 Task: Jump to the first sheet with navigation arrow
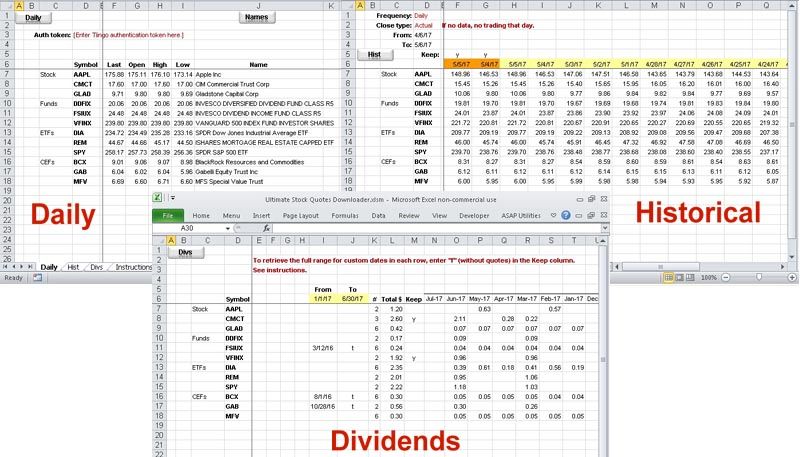click(x=6, y=267)
